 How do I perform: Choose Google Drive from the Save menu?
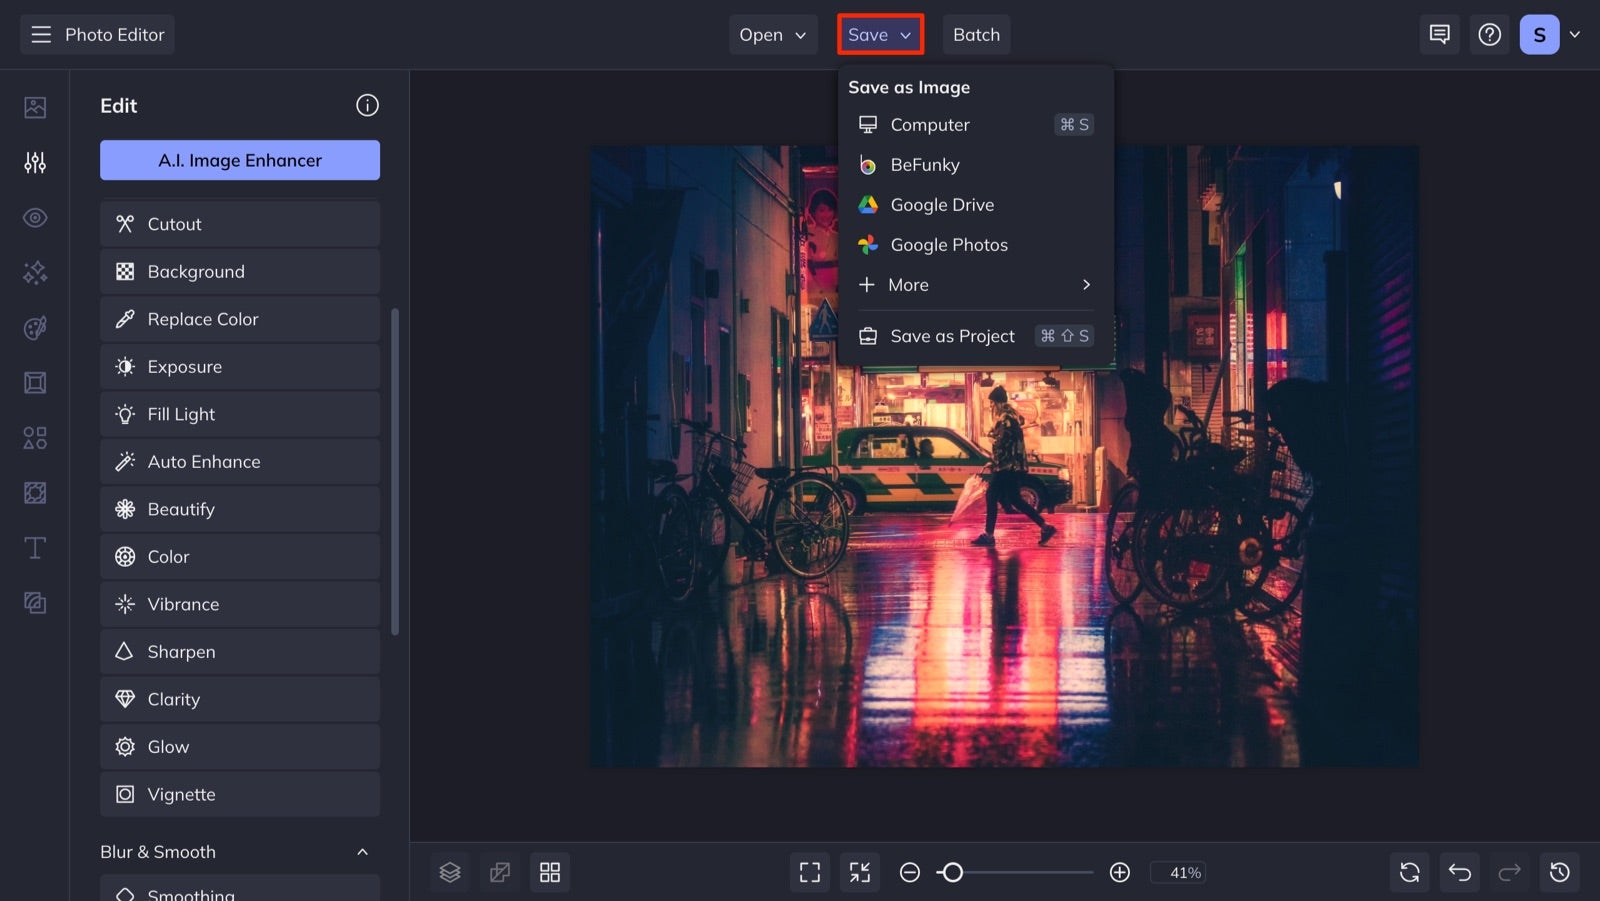[x=942, y=204]
